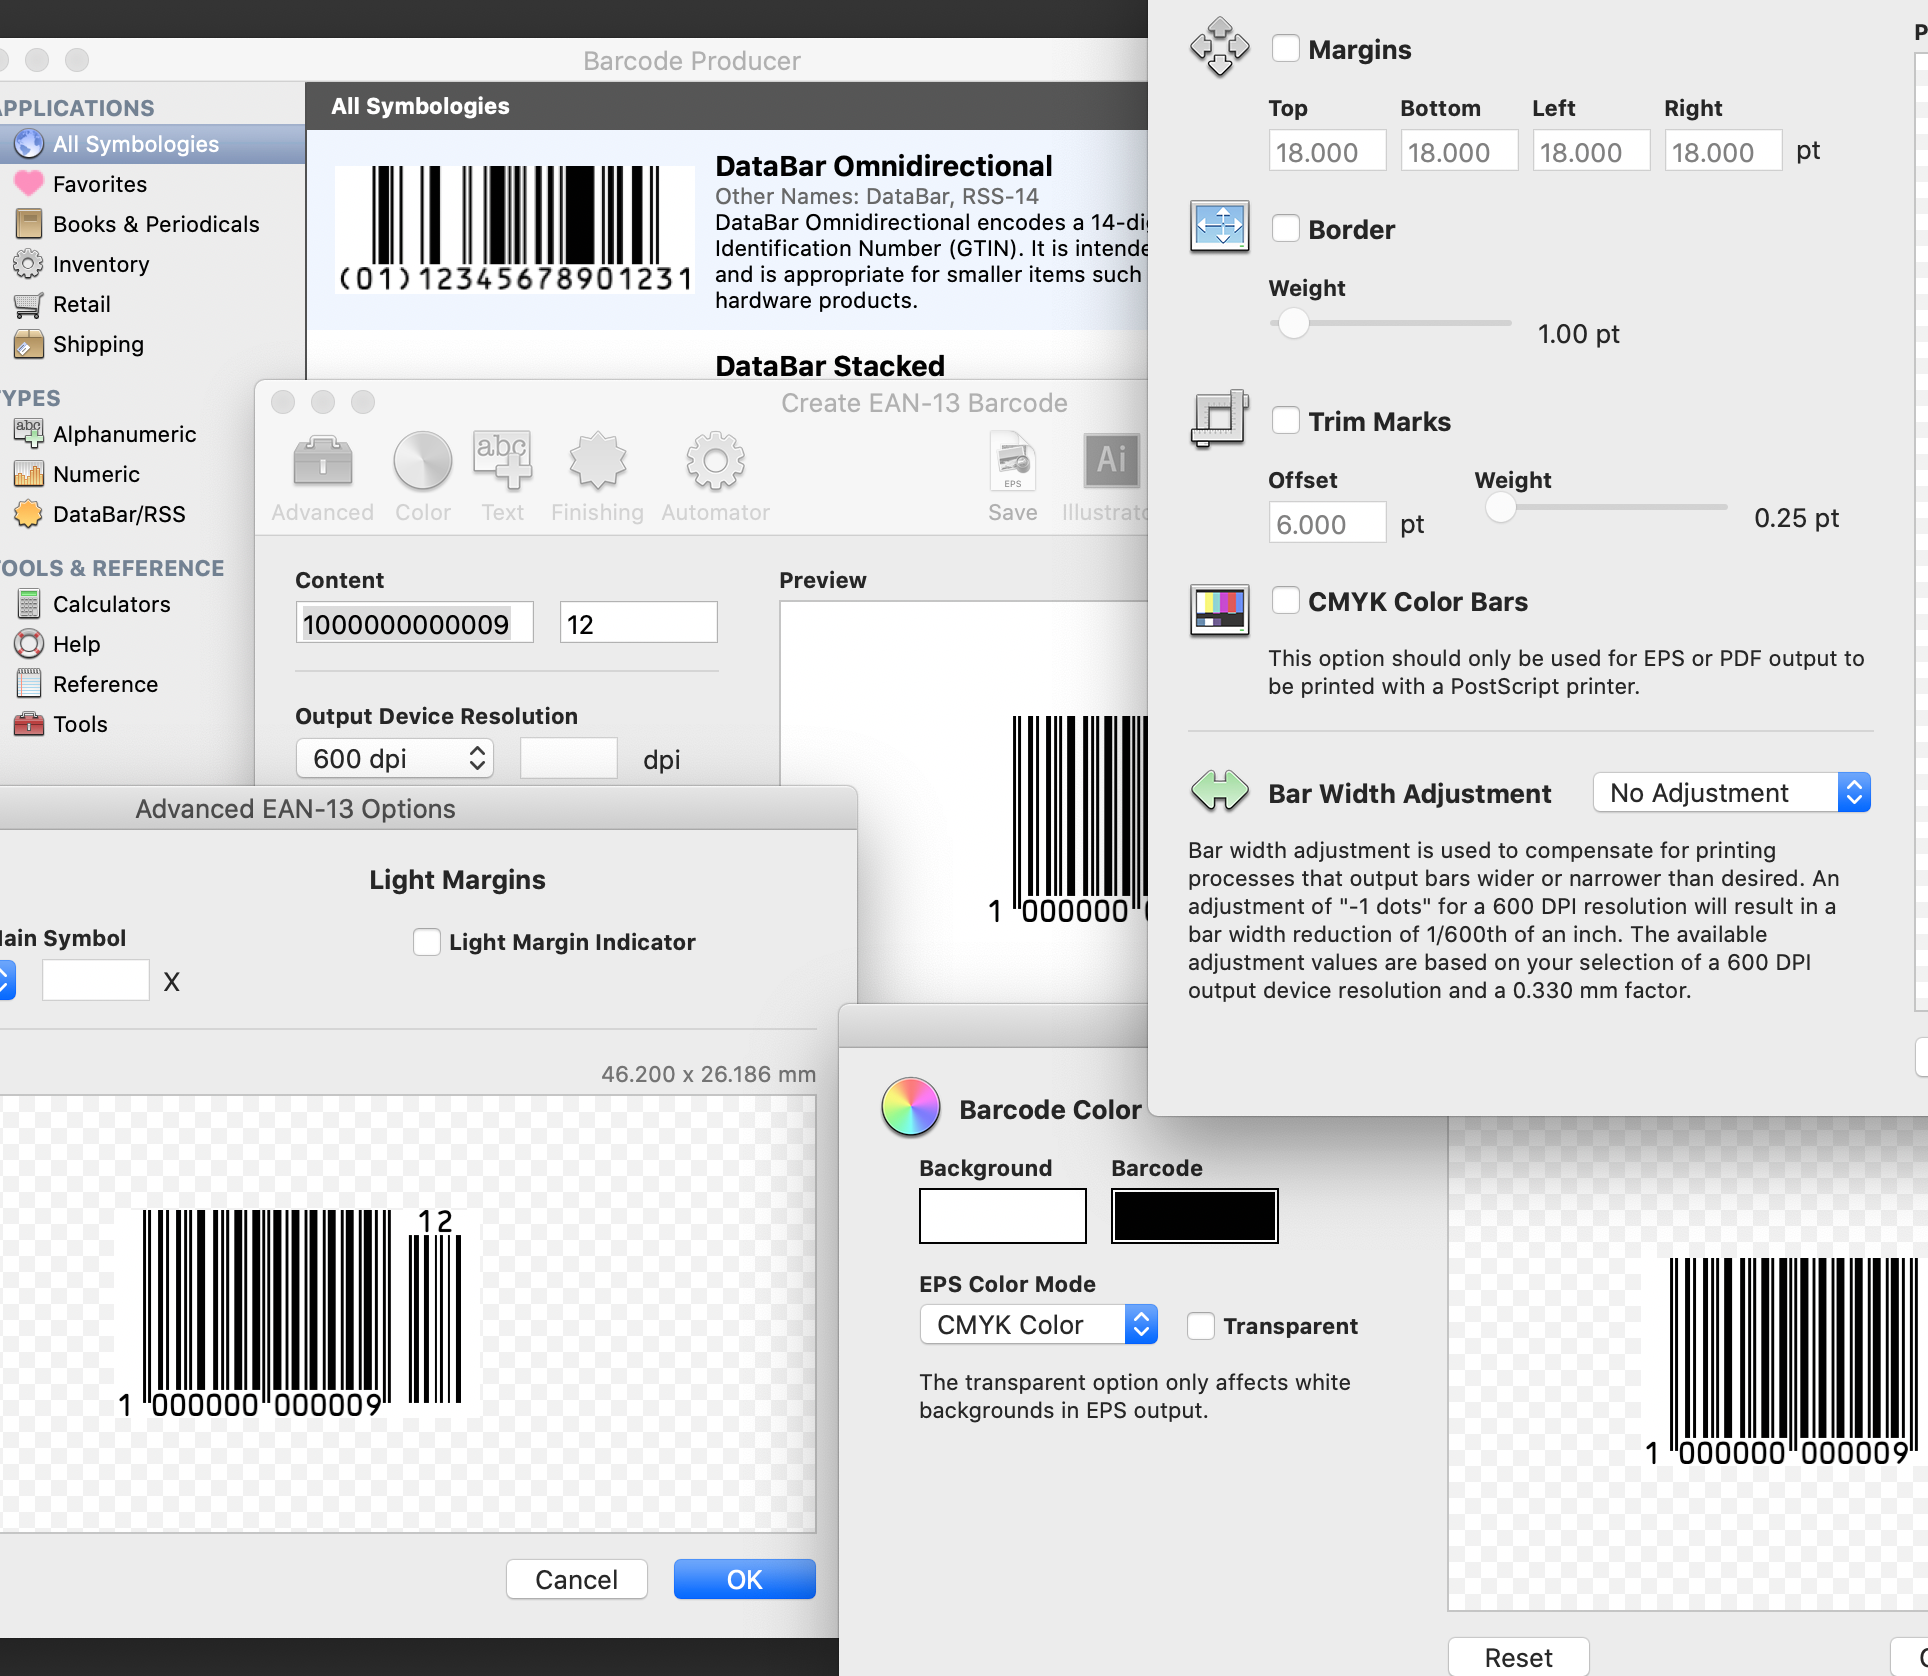This screenshot has height=1676, width=1928.
Task: Open the Finishing toolbar icon
Action: 597,462
